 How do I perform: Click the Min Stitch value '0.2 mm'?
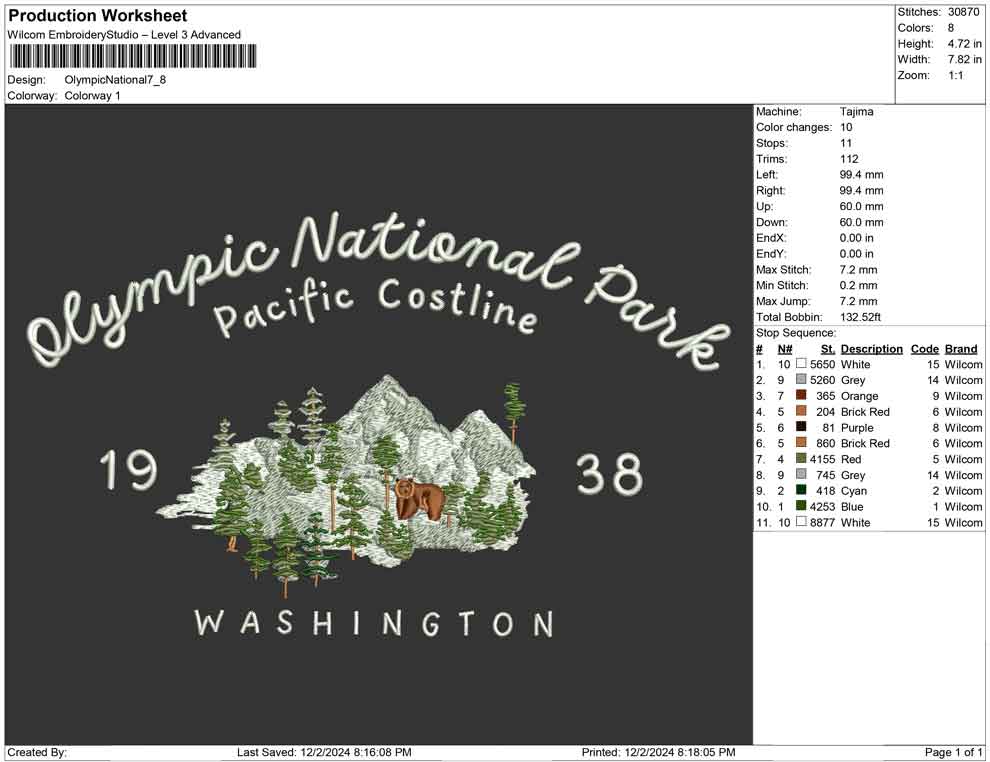point(859,285)
